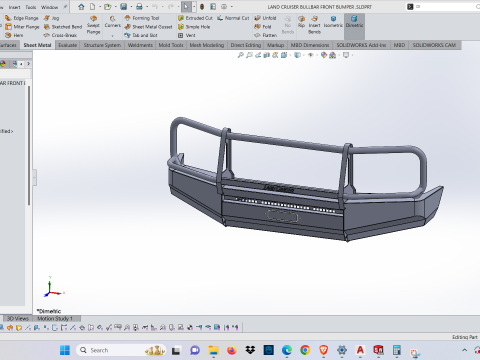Open the SOLIDWORKS Add-Ins tab
Viewport: 480px width, 360px height.
[x=361, y=45]
